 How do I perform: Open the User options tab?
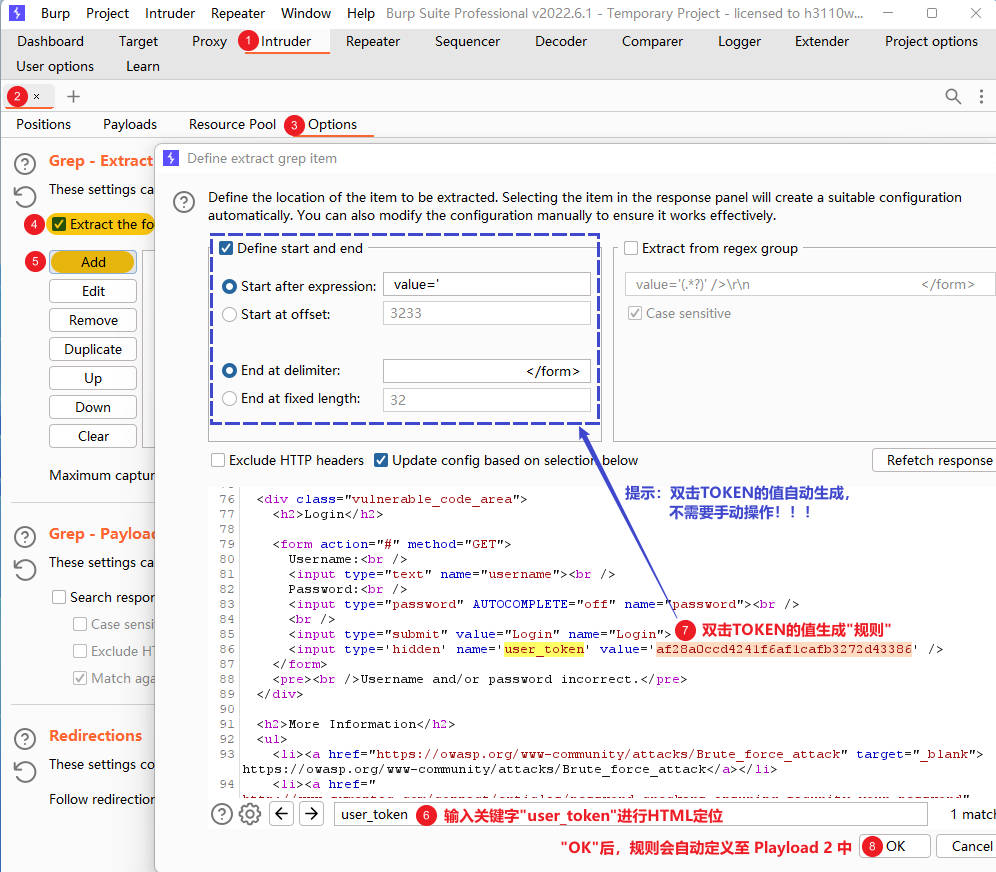(x=55, y=66)
